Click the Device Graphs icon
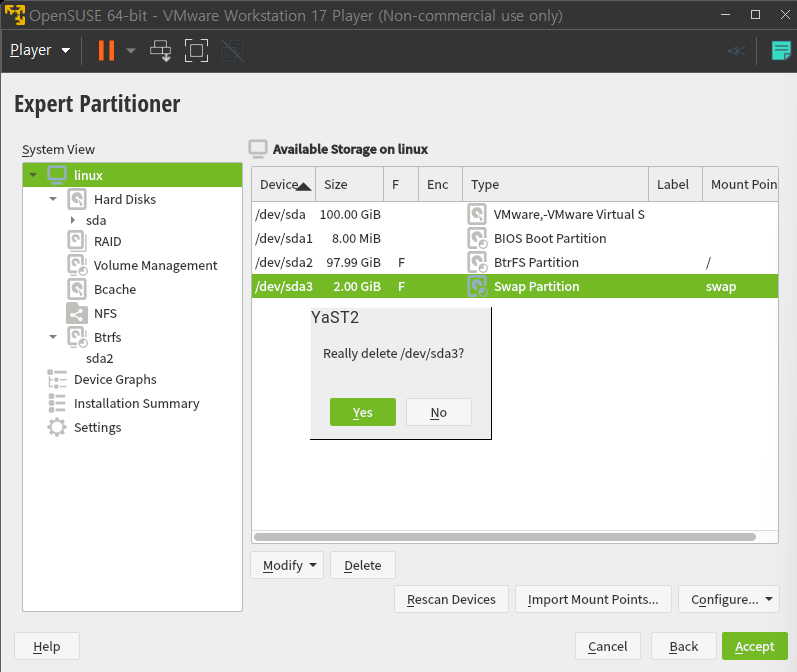The image size is (797, 672). tap(57, 379)
